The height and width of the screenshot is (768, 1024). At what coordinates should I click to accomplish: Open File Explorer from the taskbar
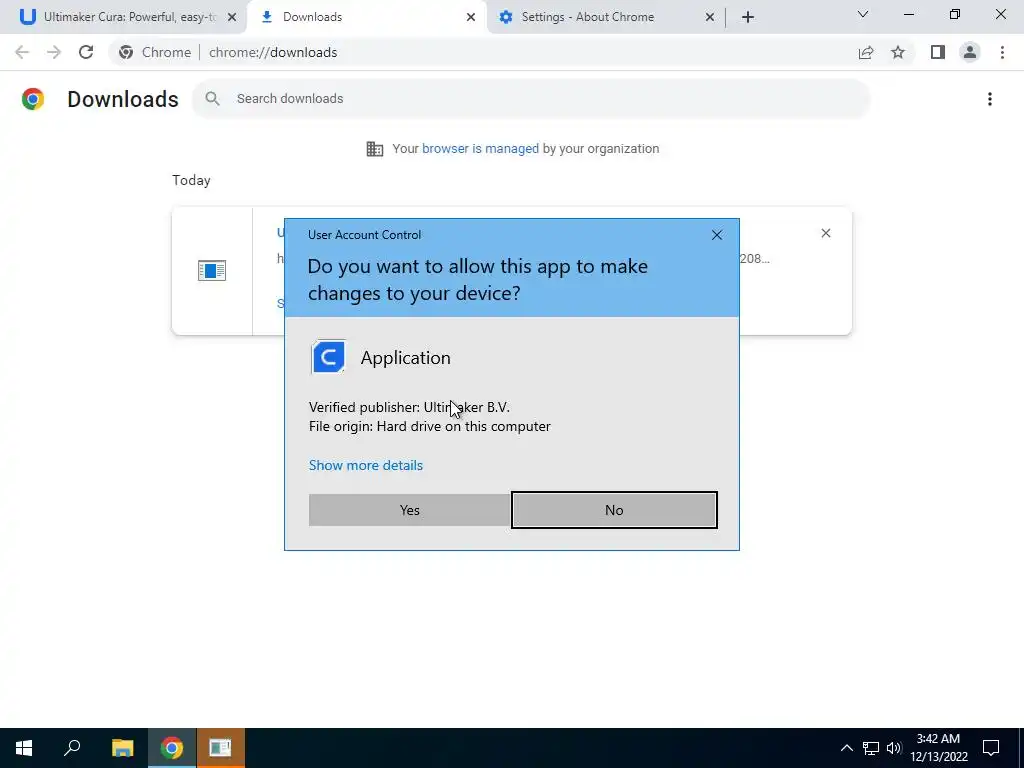coord(122,748)
